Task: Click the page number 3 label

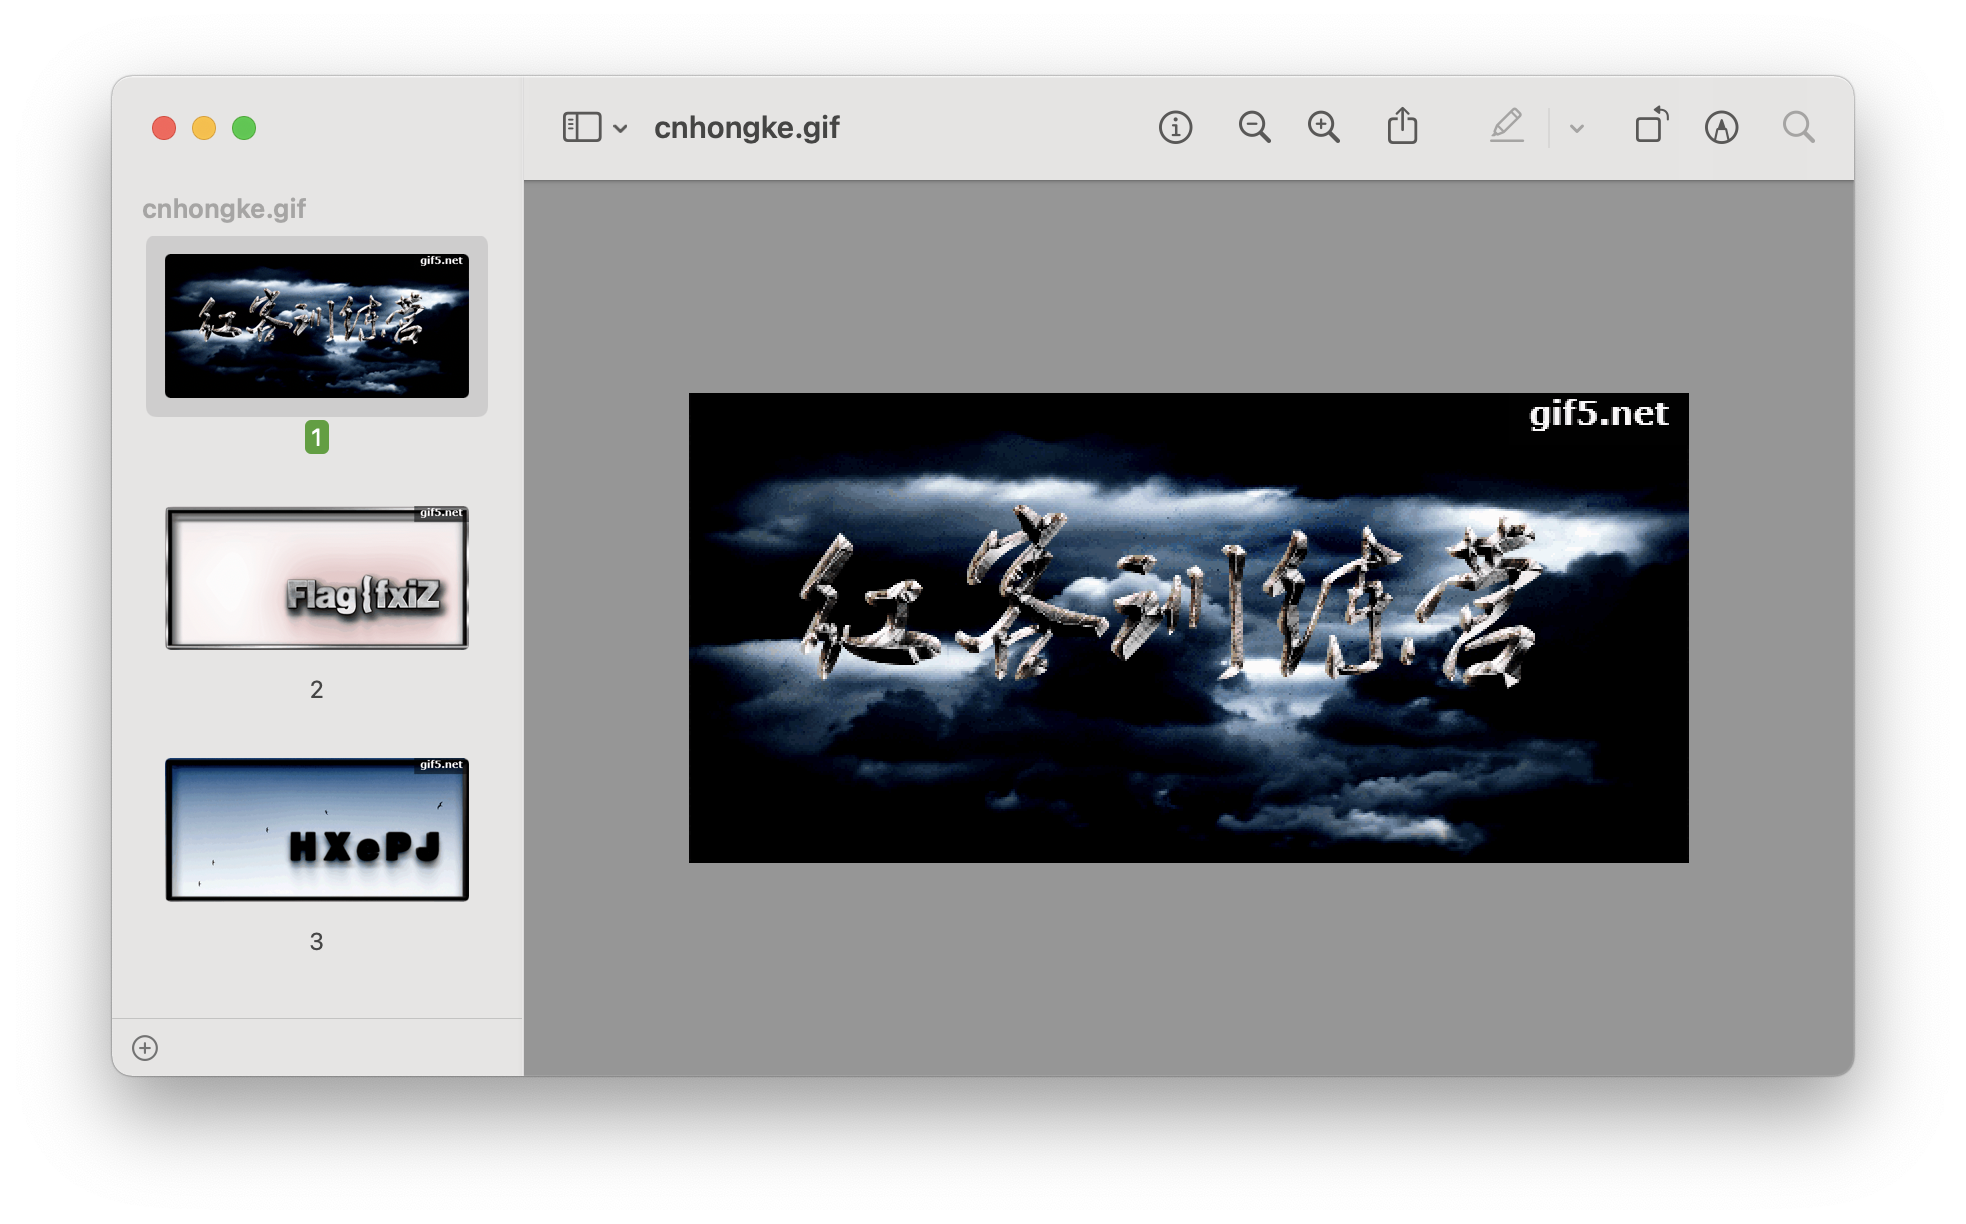Action: (317, 941)
